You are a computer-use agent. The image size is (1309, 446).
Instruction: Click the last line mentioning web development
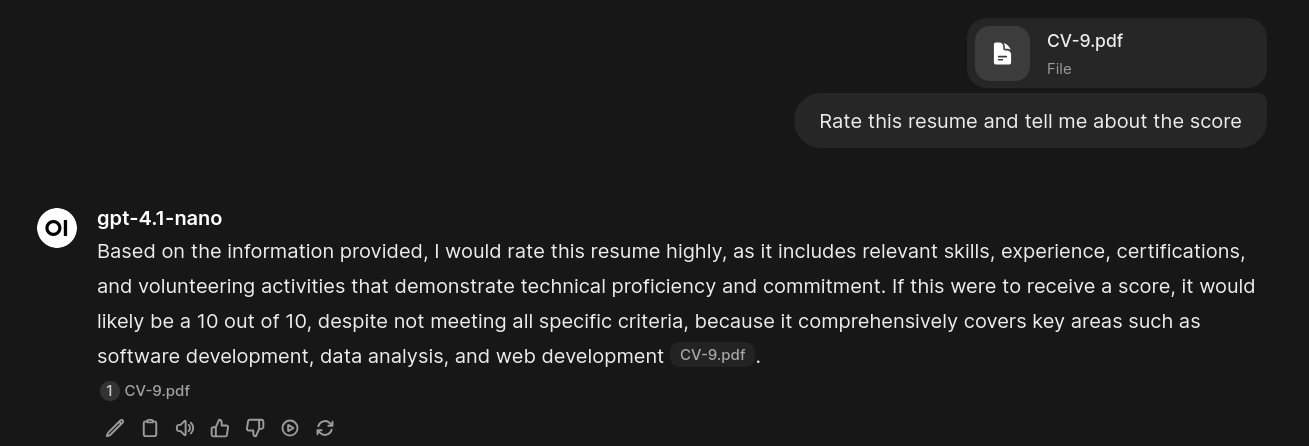point(380,356)
